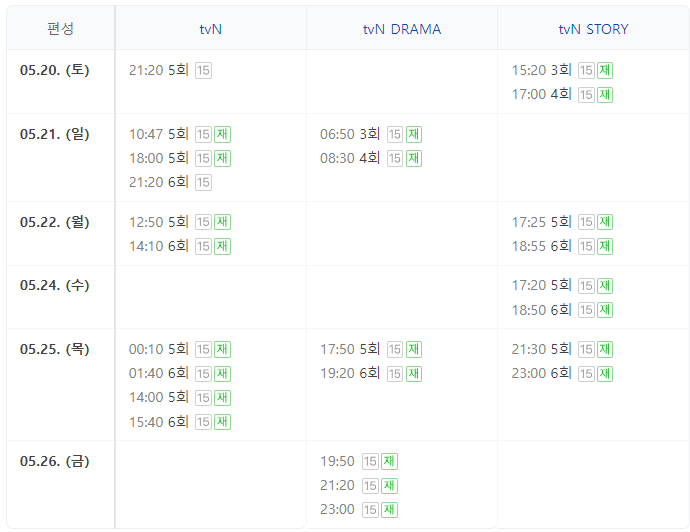Viewport: 690px width, 532px height.
Task: Select the 12:50 5회 tvN entry
Action: point(159,222)
